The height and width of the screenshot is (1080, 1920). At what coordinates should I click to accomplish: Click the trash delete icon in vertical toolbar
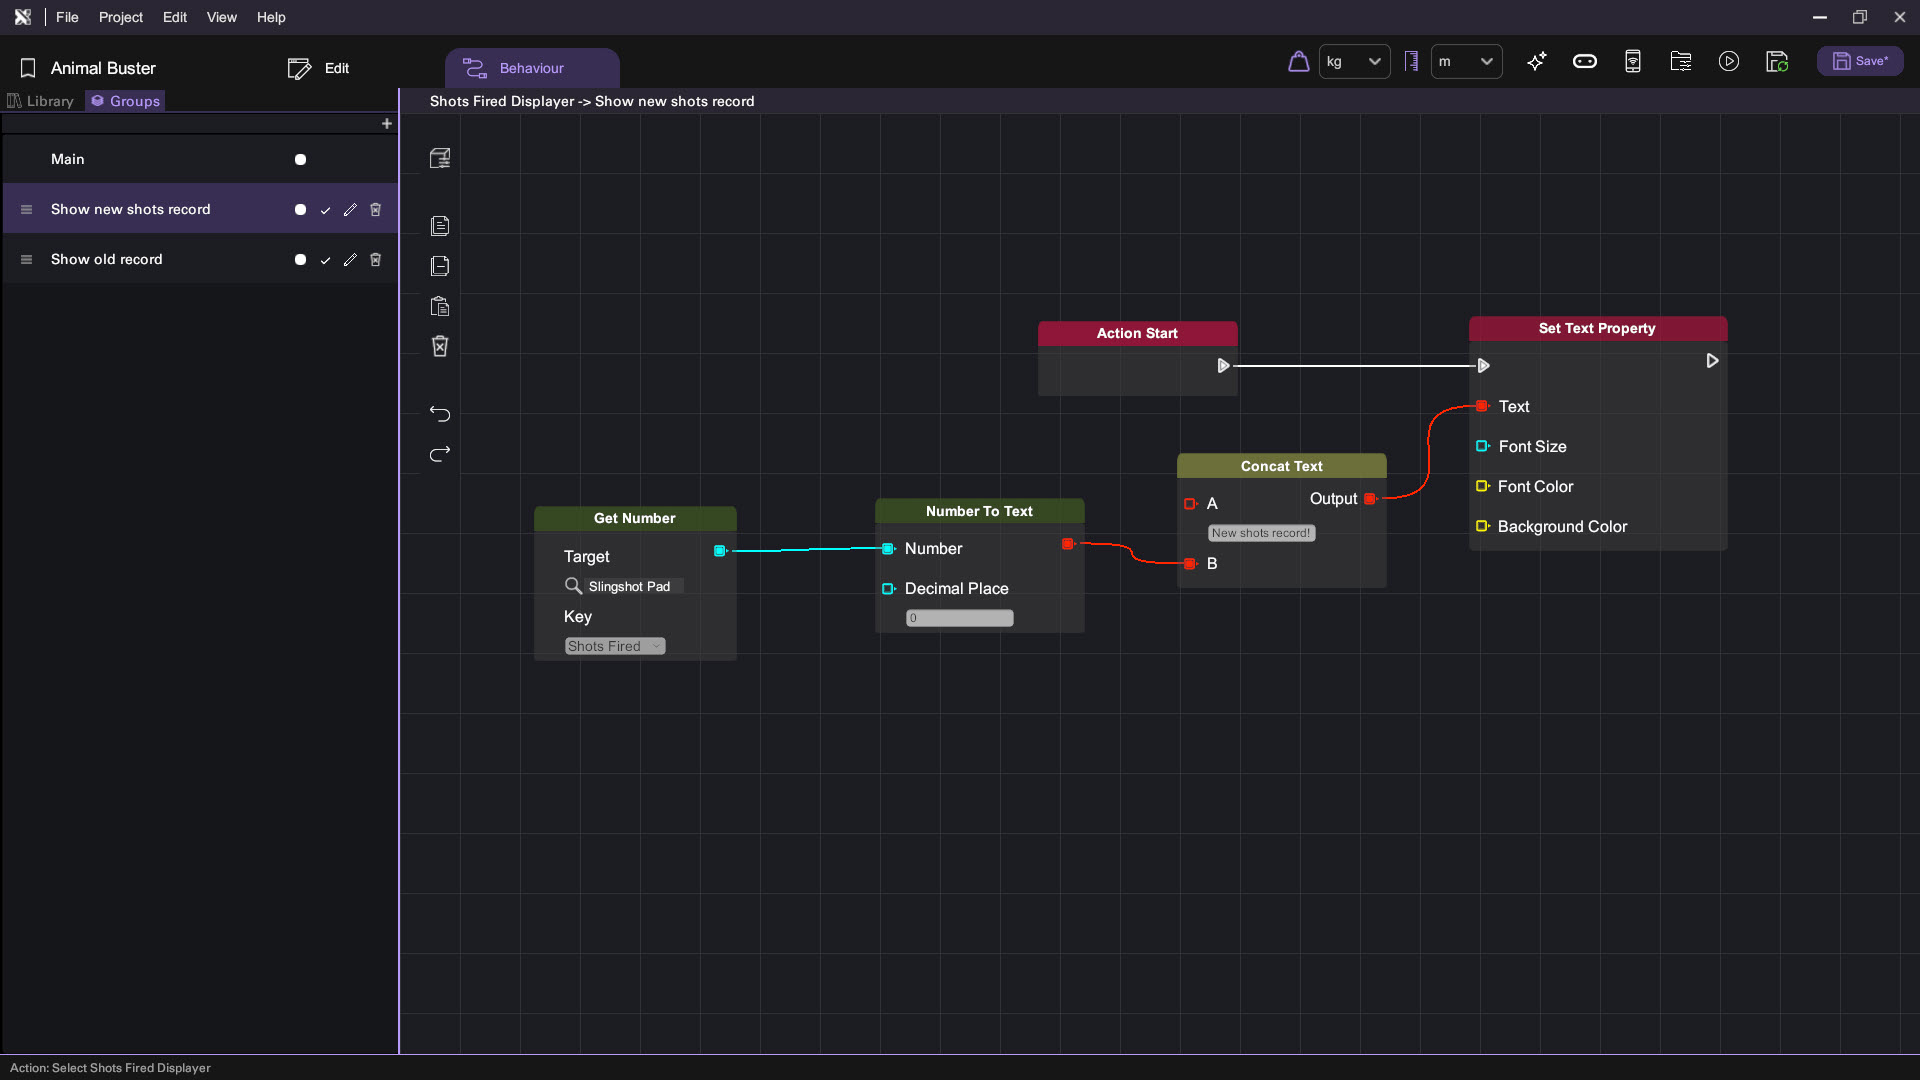(440, 346)
